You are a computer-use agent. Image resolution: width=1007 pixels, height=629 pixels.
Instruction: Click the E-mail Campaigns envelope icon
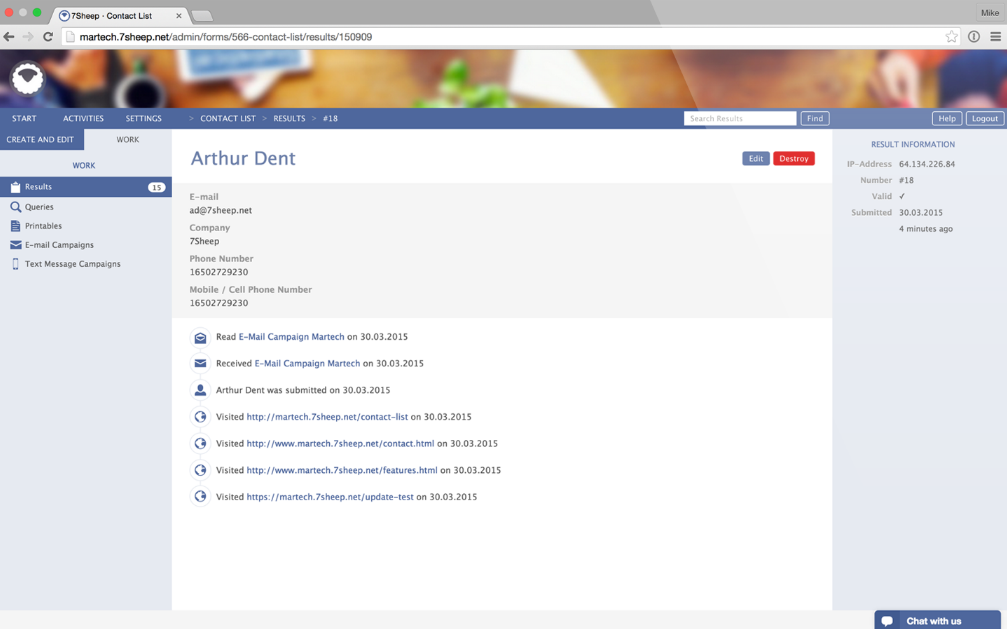[x=15, y=245]
